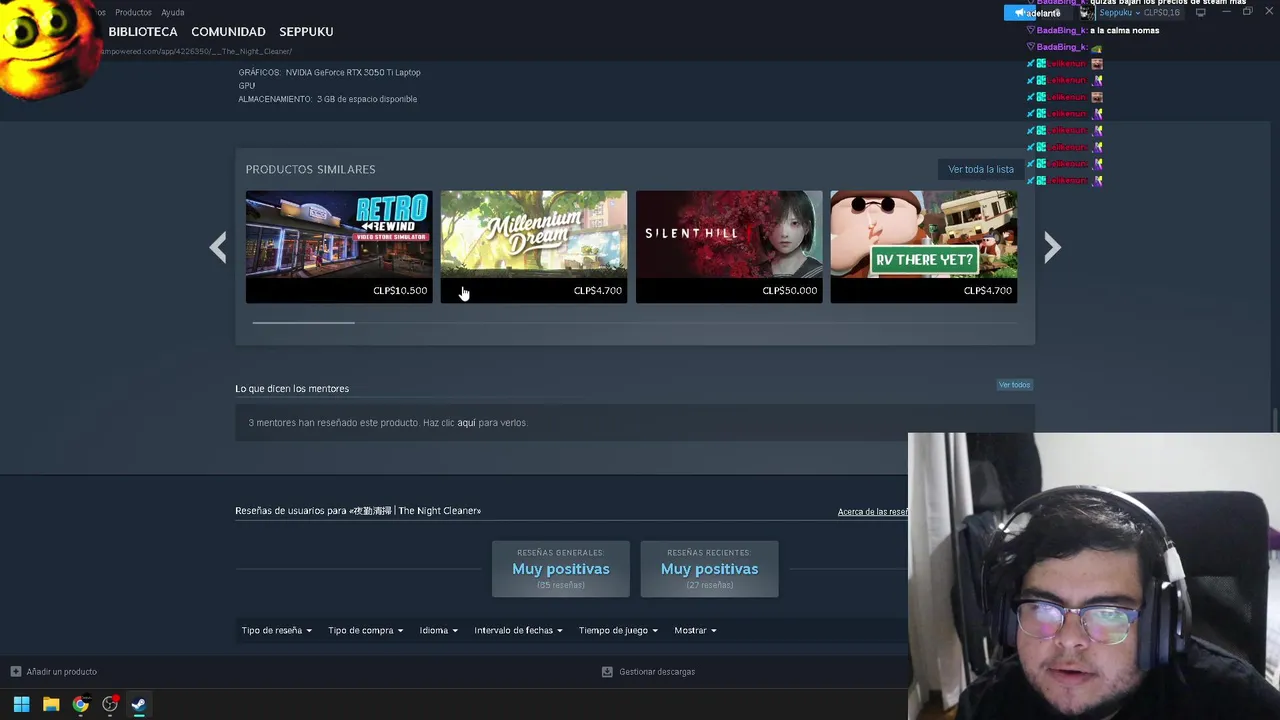Click the page vertical scrollbar thumb
Screen dimensions: 1280x720
coord(1275,420)
